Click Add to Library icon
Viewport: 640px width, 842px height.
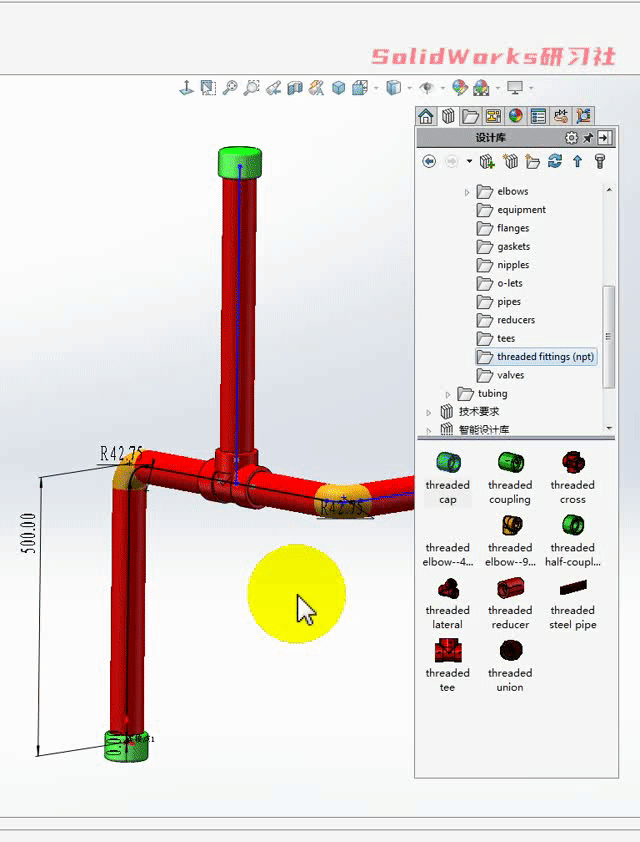487,161
